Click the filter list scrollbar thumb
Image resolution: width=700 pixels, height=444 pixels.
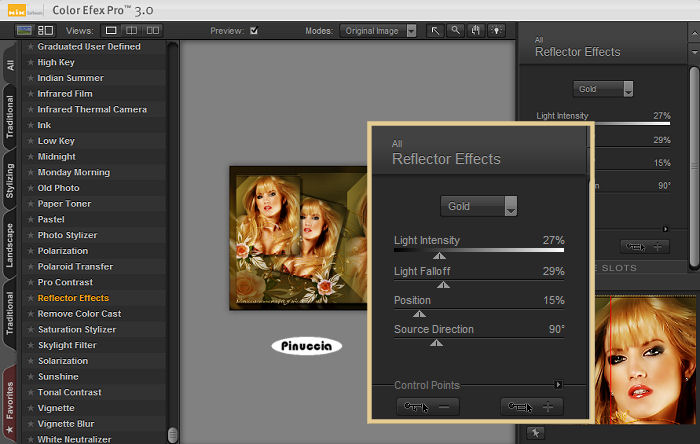coord(173,435)
